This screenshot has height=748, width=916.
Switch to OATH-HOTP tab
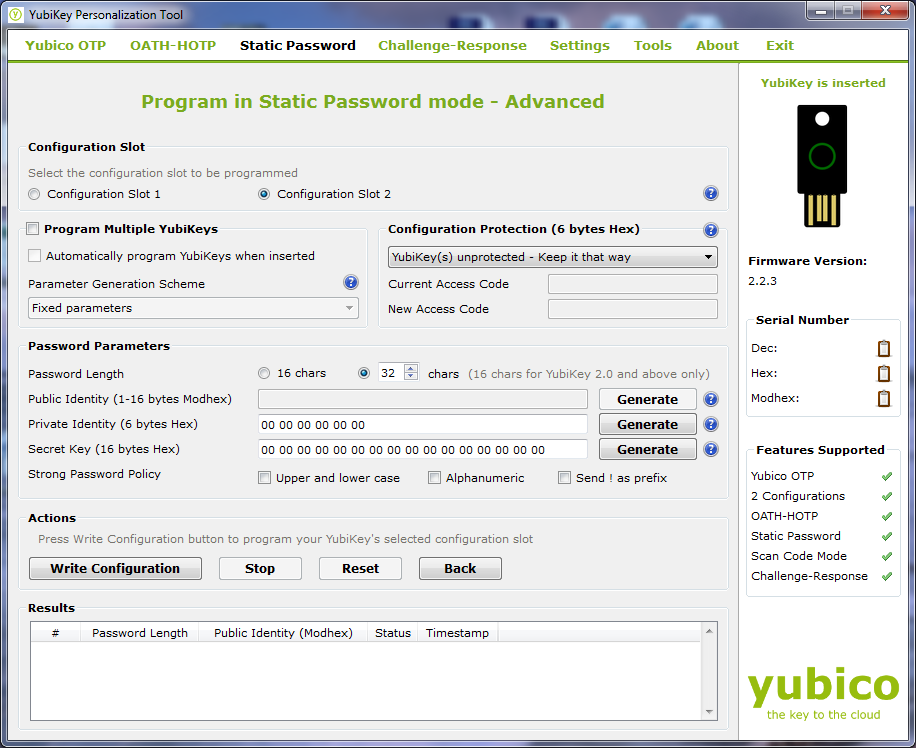click(173, 46)
